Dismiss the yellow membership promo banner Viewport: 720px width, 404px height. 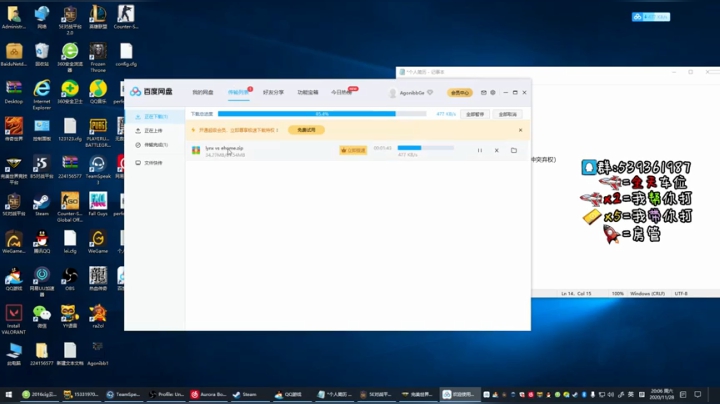tap(520, 130)
